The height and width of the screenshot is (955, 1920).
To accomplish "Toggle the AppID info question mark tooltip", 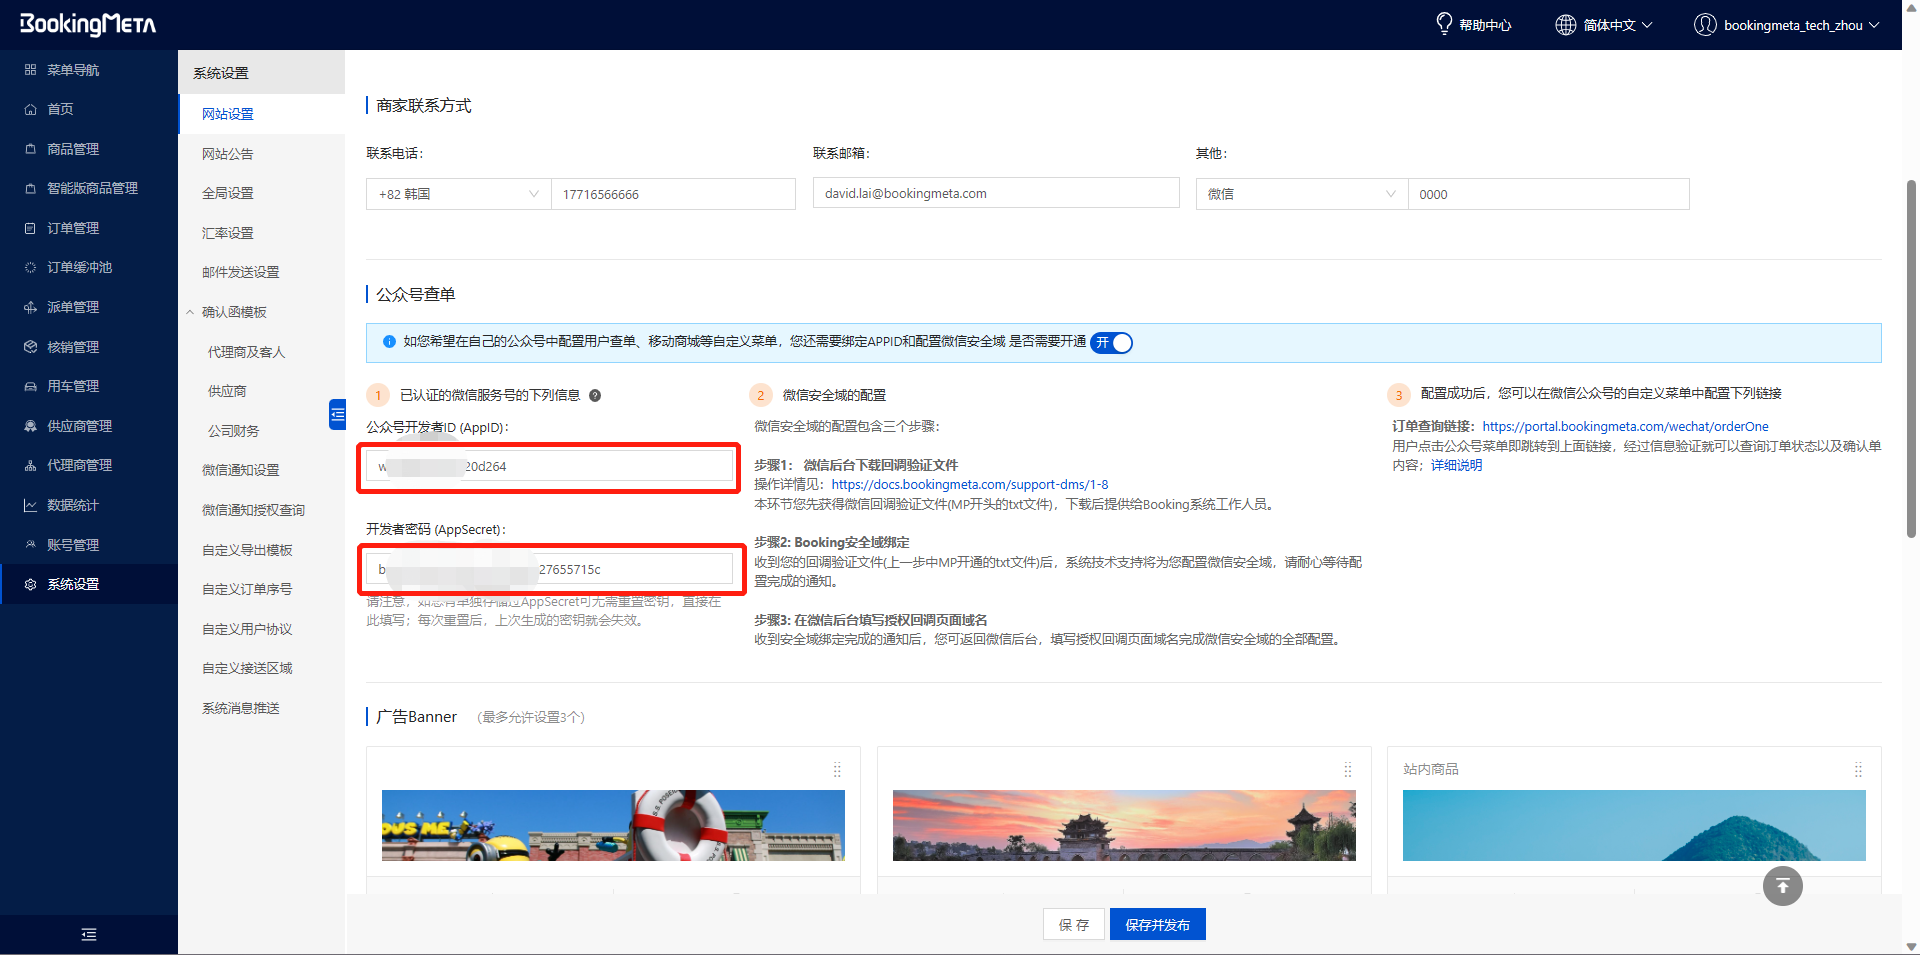I will (x=595, y=395).
